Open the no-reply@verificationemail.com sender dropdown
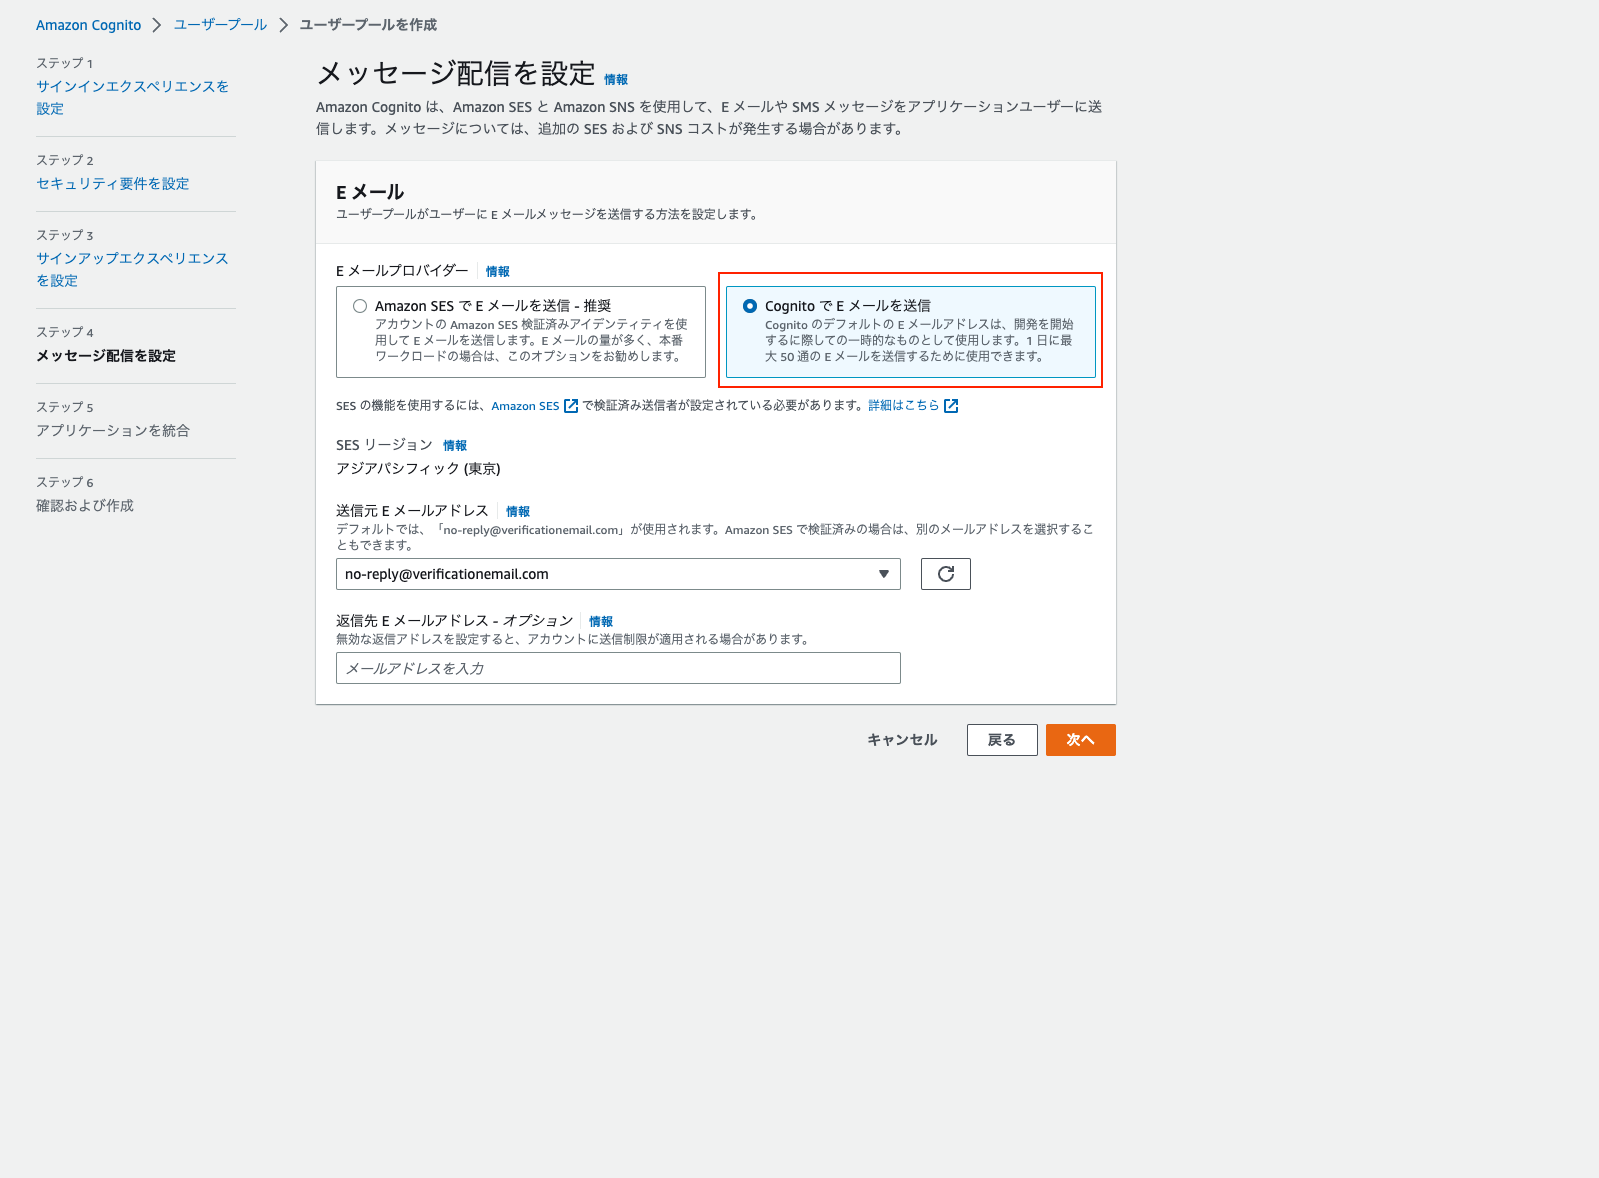Screen dimensions: 1599x1178 pyautogui.click(x=618, y=574)
